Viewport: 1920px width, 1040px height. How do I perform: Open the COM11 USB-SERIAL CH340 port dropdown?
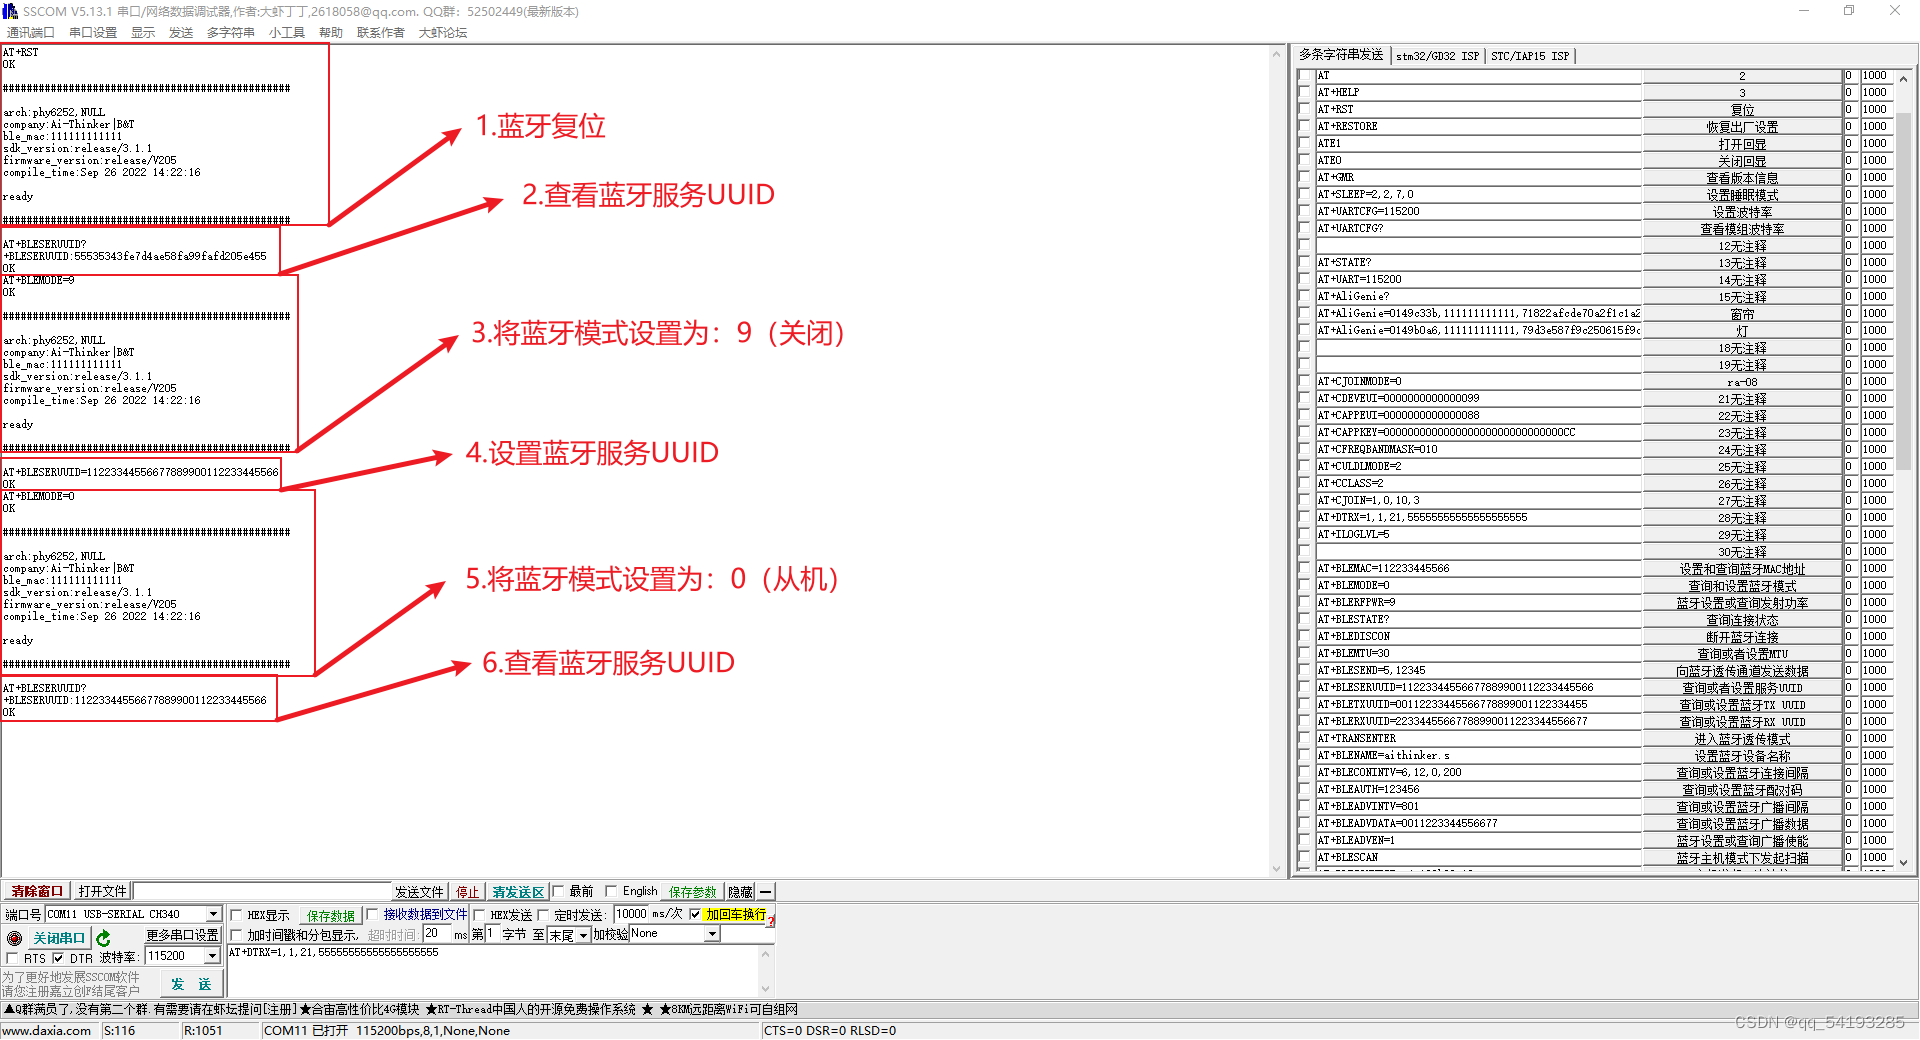(x=213, y=914)
